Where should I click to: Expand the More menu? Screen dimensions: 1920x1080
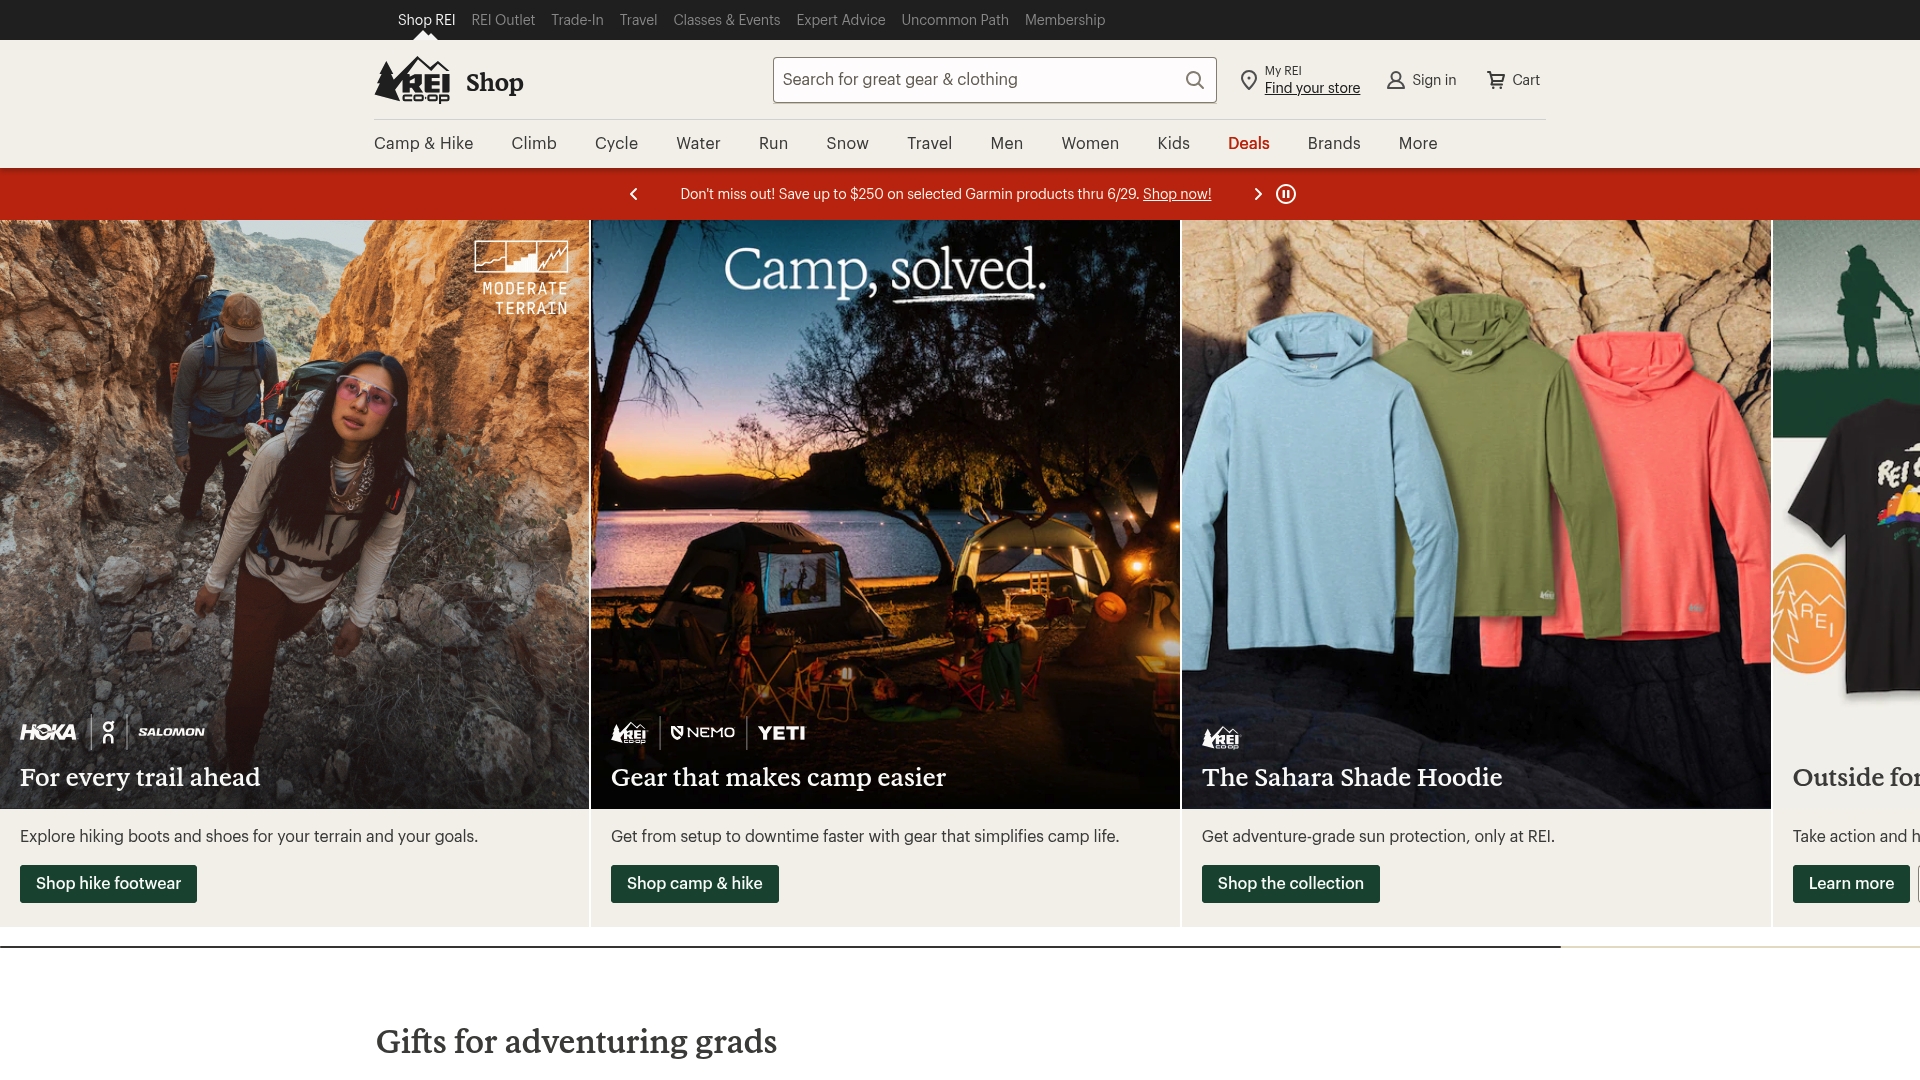tap(1418, 143)
